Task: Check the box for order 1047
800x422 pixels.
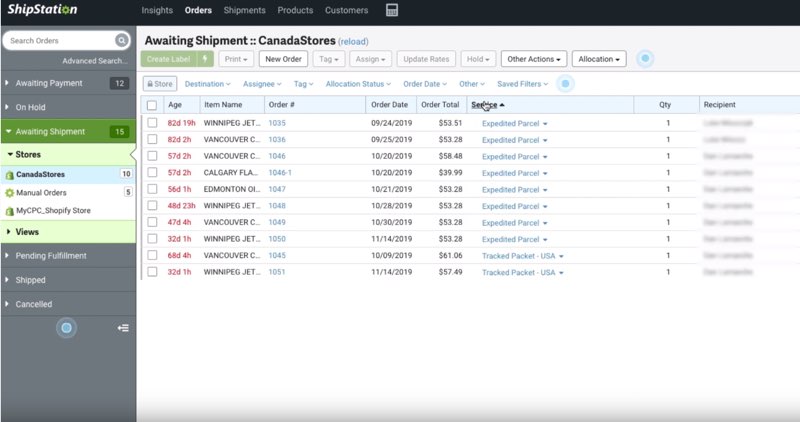Action: (x=152, y=189)
